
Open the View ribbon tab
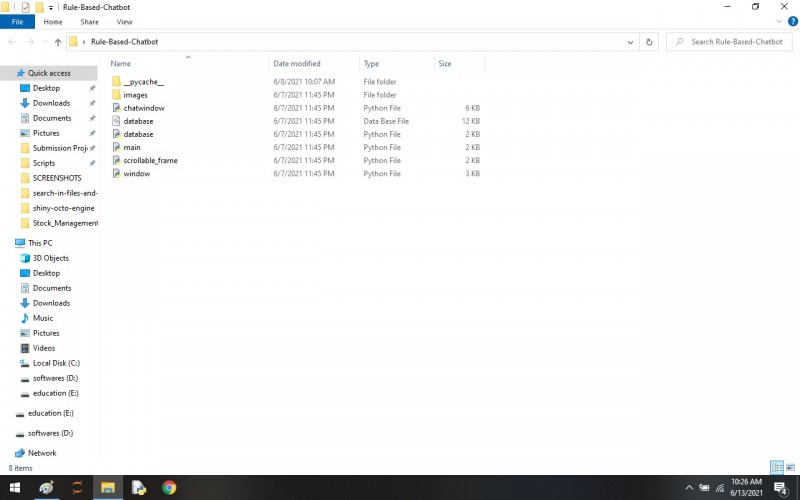point(124,22)
